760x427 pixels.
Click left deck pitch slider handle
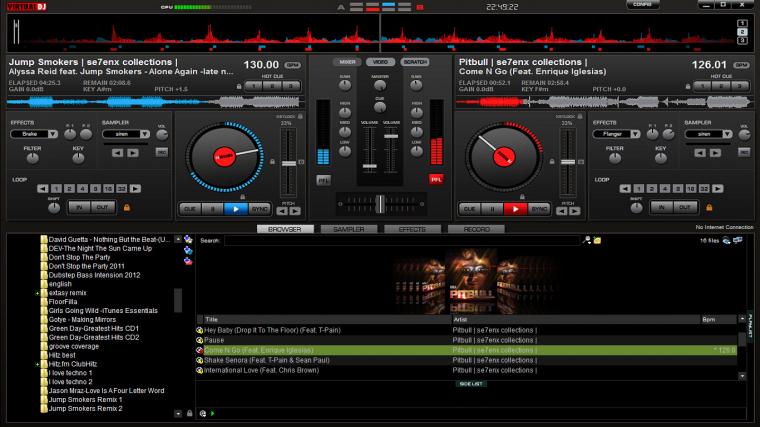[x=289, y=164]
